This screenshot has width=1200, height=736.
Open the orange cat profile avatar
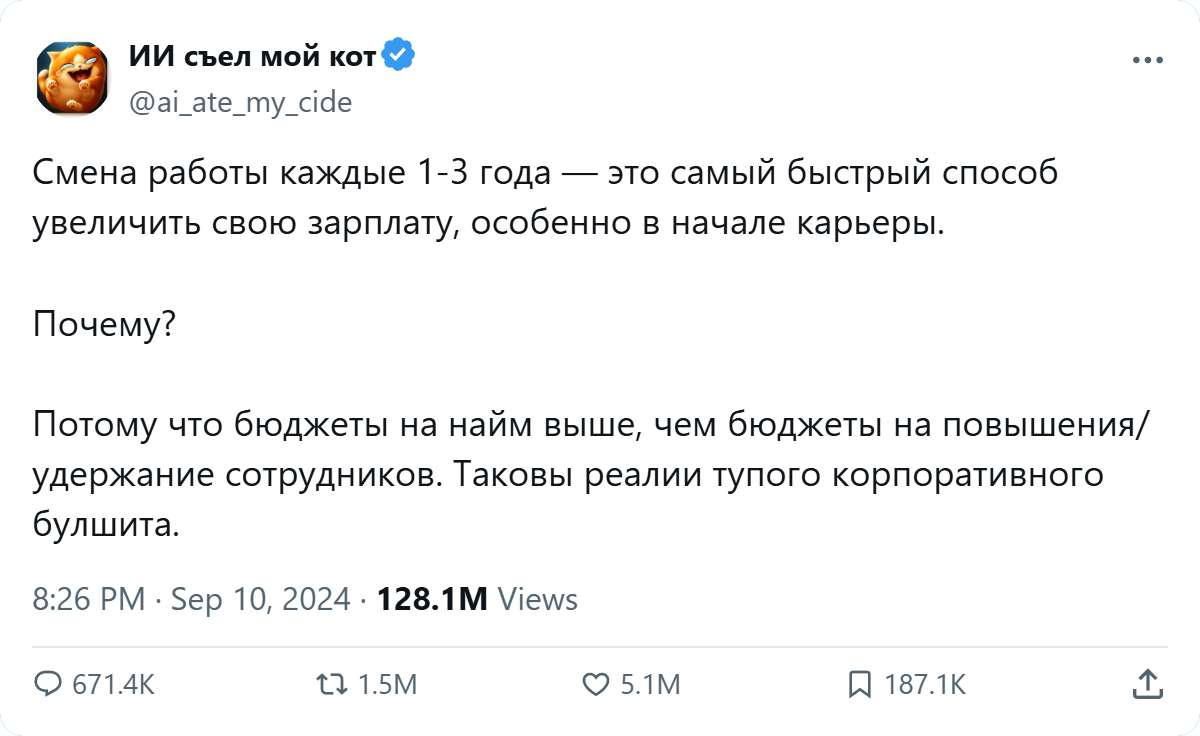tap(72, 78)
